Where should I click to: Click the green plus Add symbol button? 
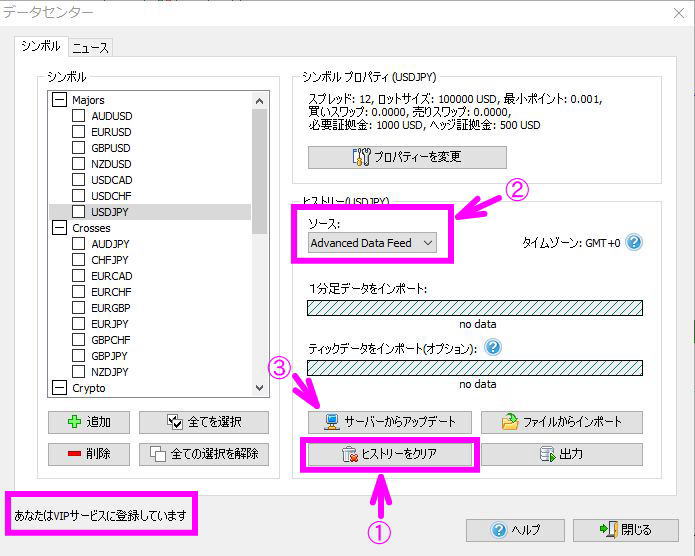click(x=89, y=422)
